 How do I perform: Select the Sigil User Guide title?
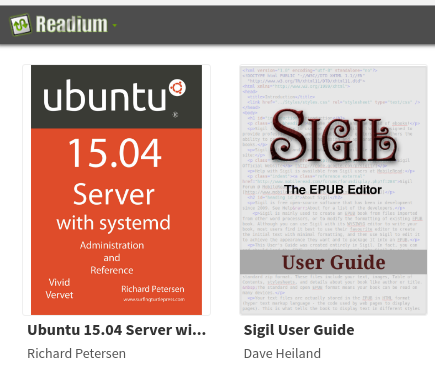click(299, 330)
